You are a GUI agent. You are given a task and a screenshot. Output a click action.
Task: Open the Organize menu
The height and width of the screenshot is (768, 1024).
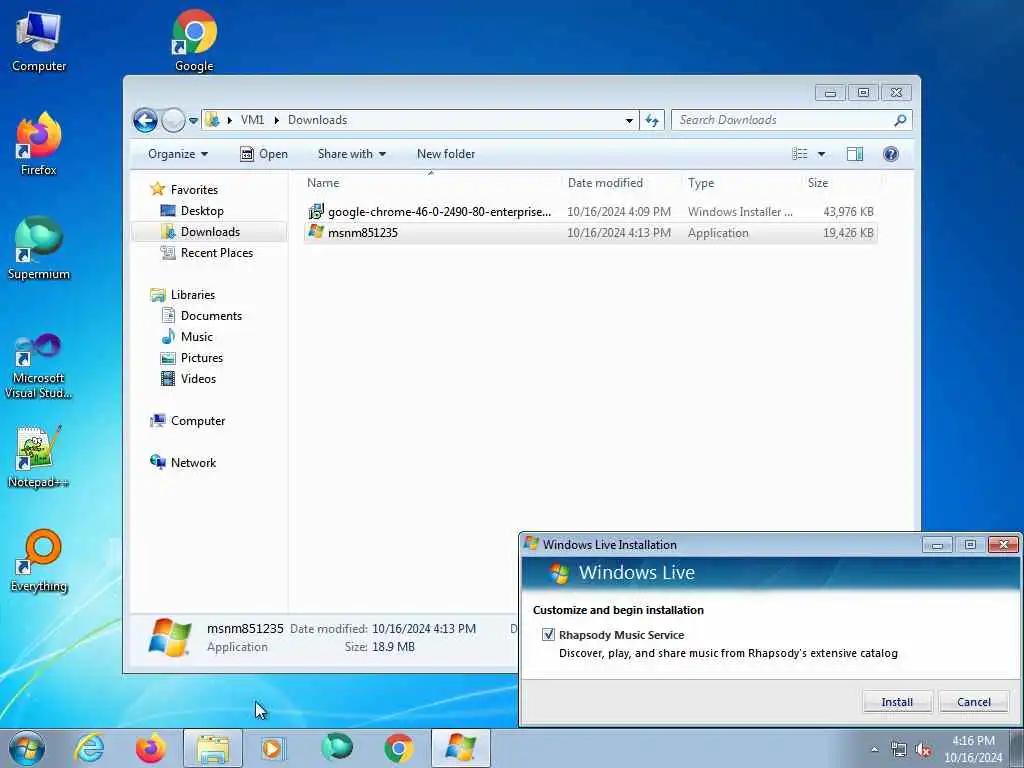[x=178, y=154]
